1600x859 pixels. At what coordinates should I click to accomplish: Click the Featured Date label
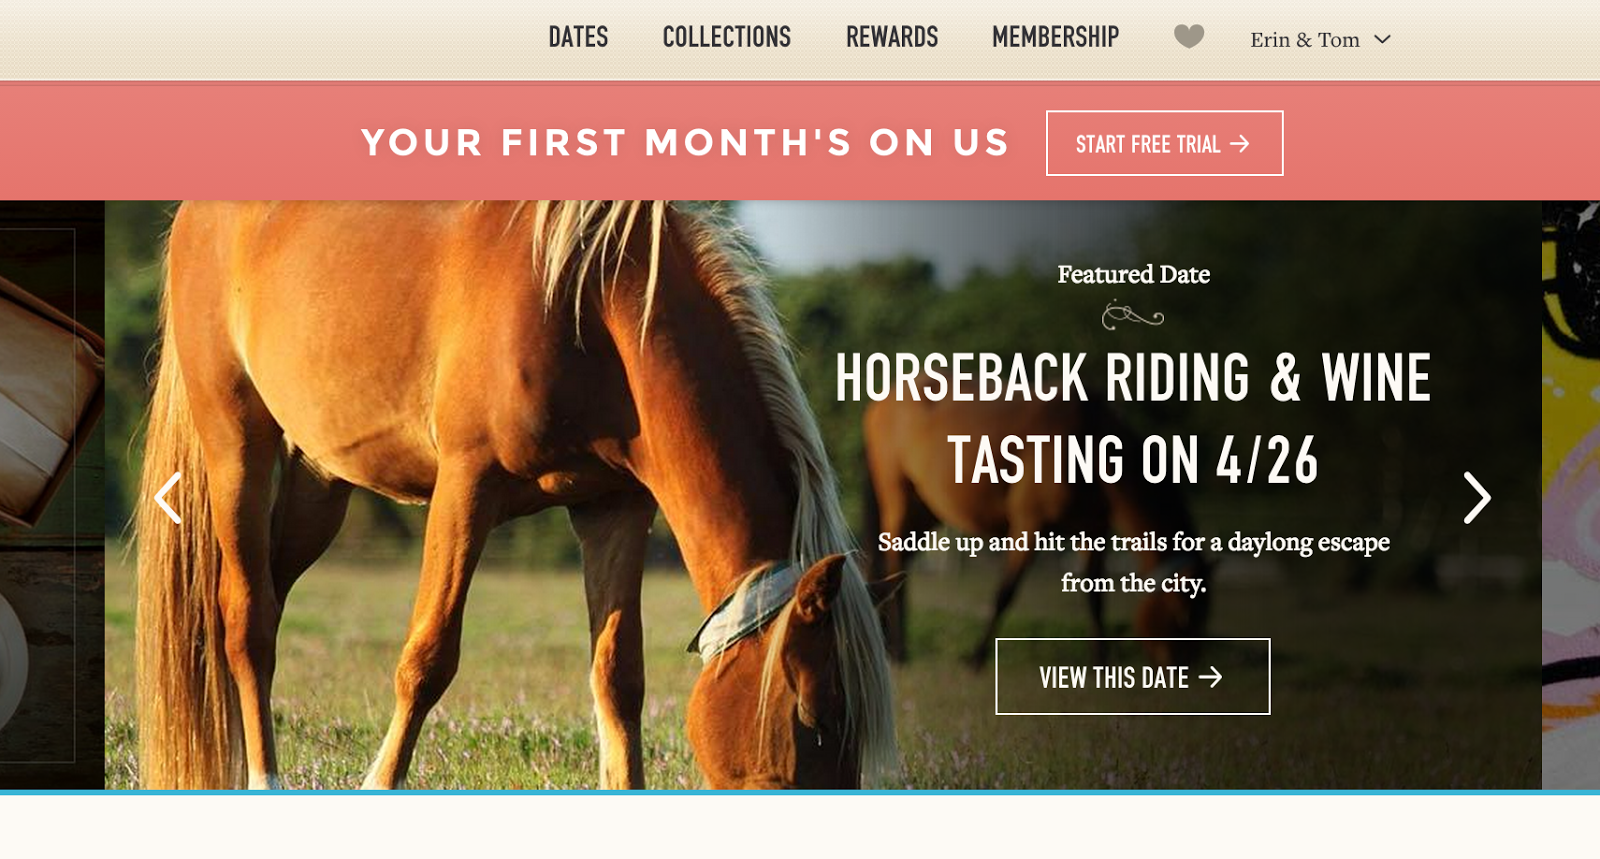[x=1133, y=274]
